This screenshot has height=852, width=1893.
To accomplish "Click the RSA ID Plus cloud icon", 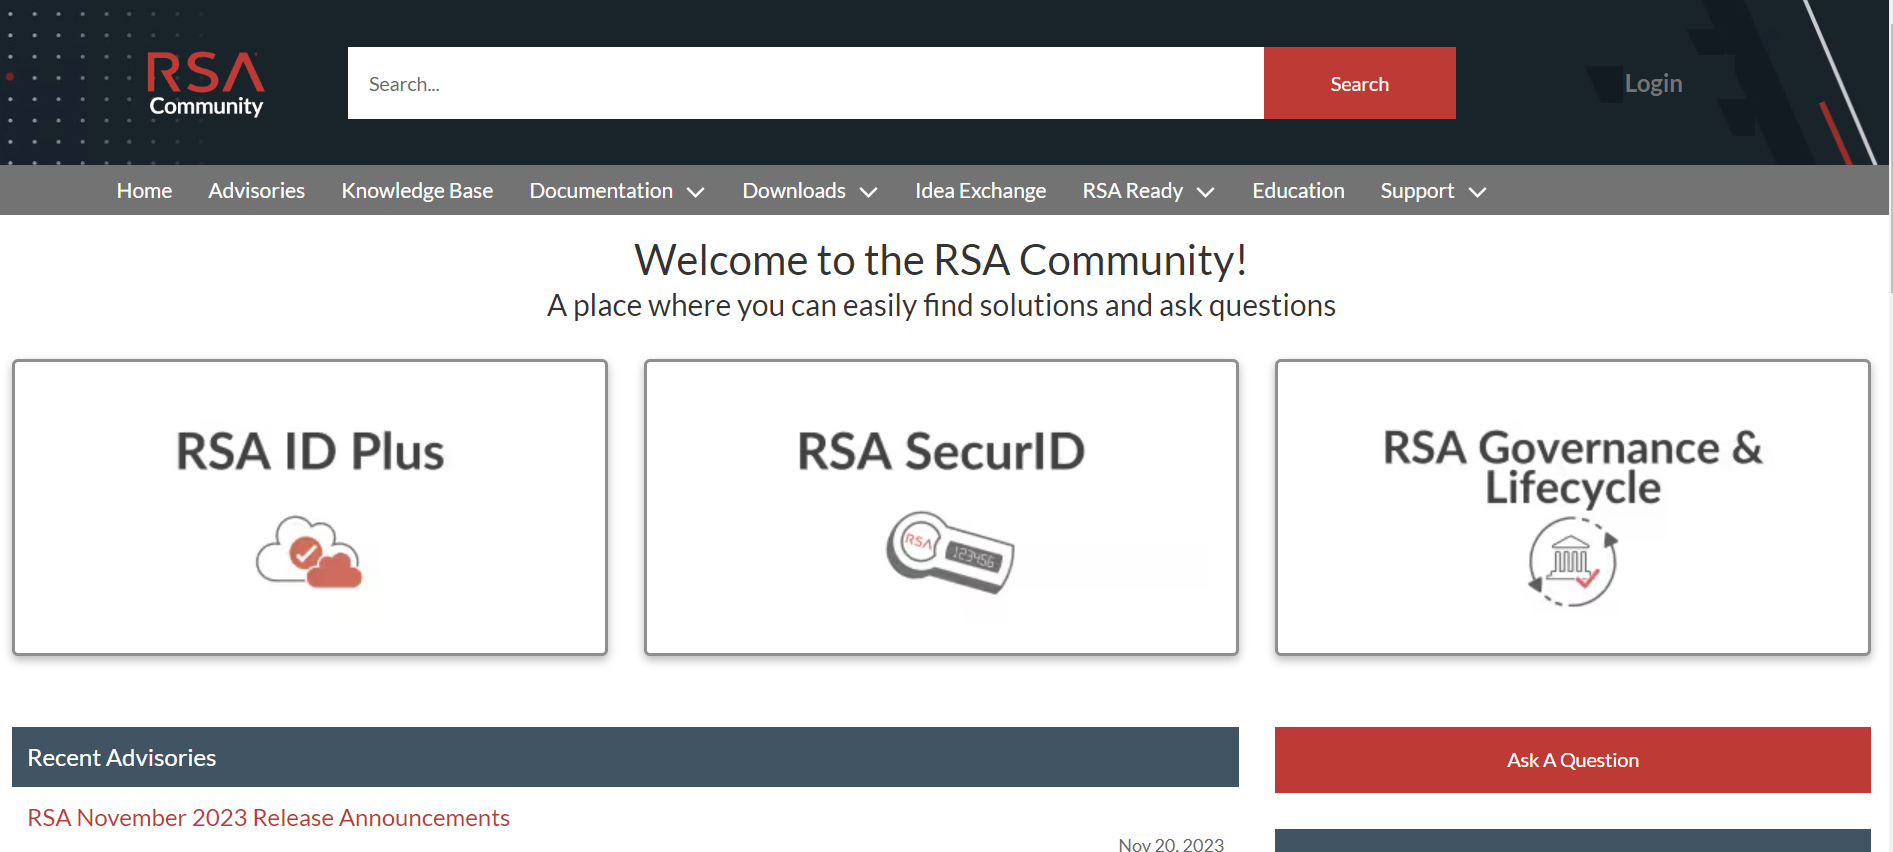I will tap(309, 552).
